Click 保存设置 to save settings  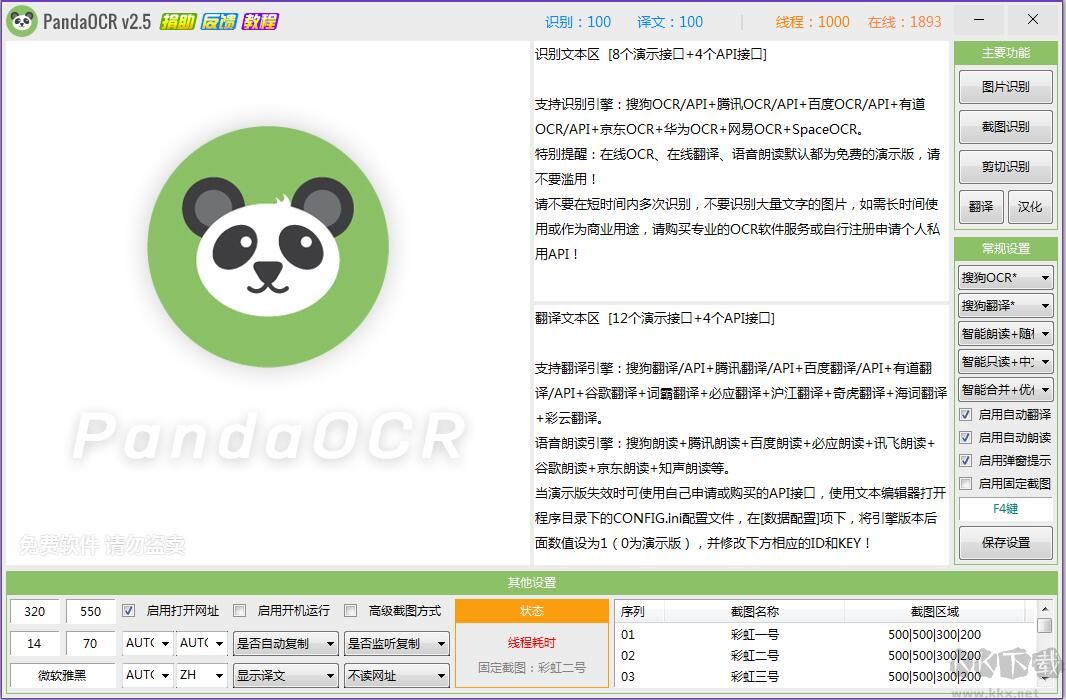1006,543
